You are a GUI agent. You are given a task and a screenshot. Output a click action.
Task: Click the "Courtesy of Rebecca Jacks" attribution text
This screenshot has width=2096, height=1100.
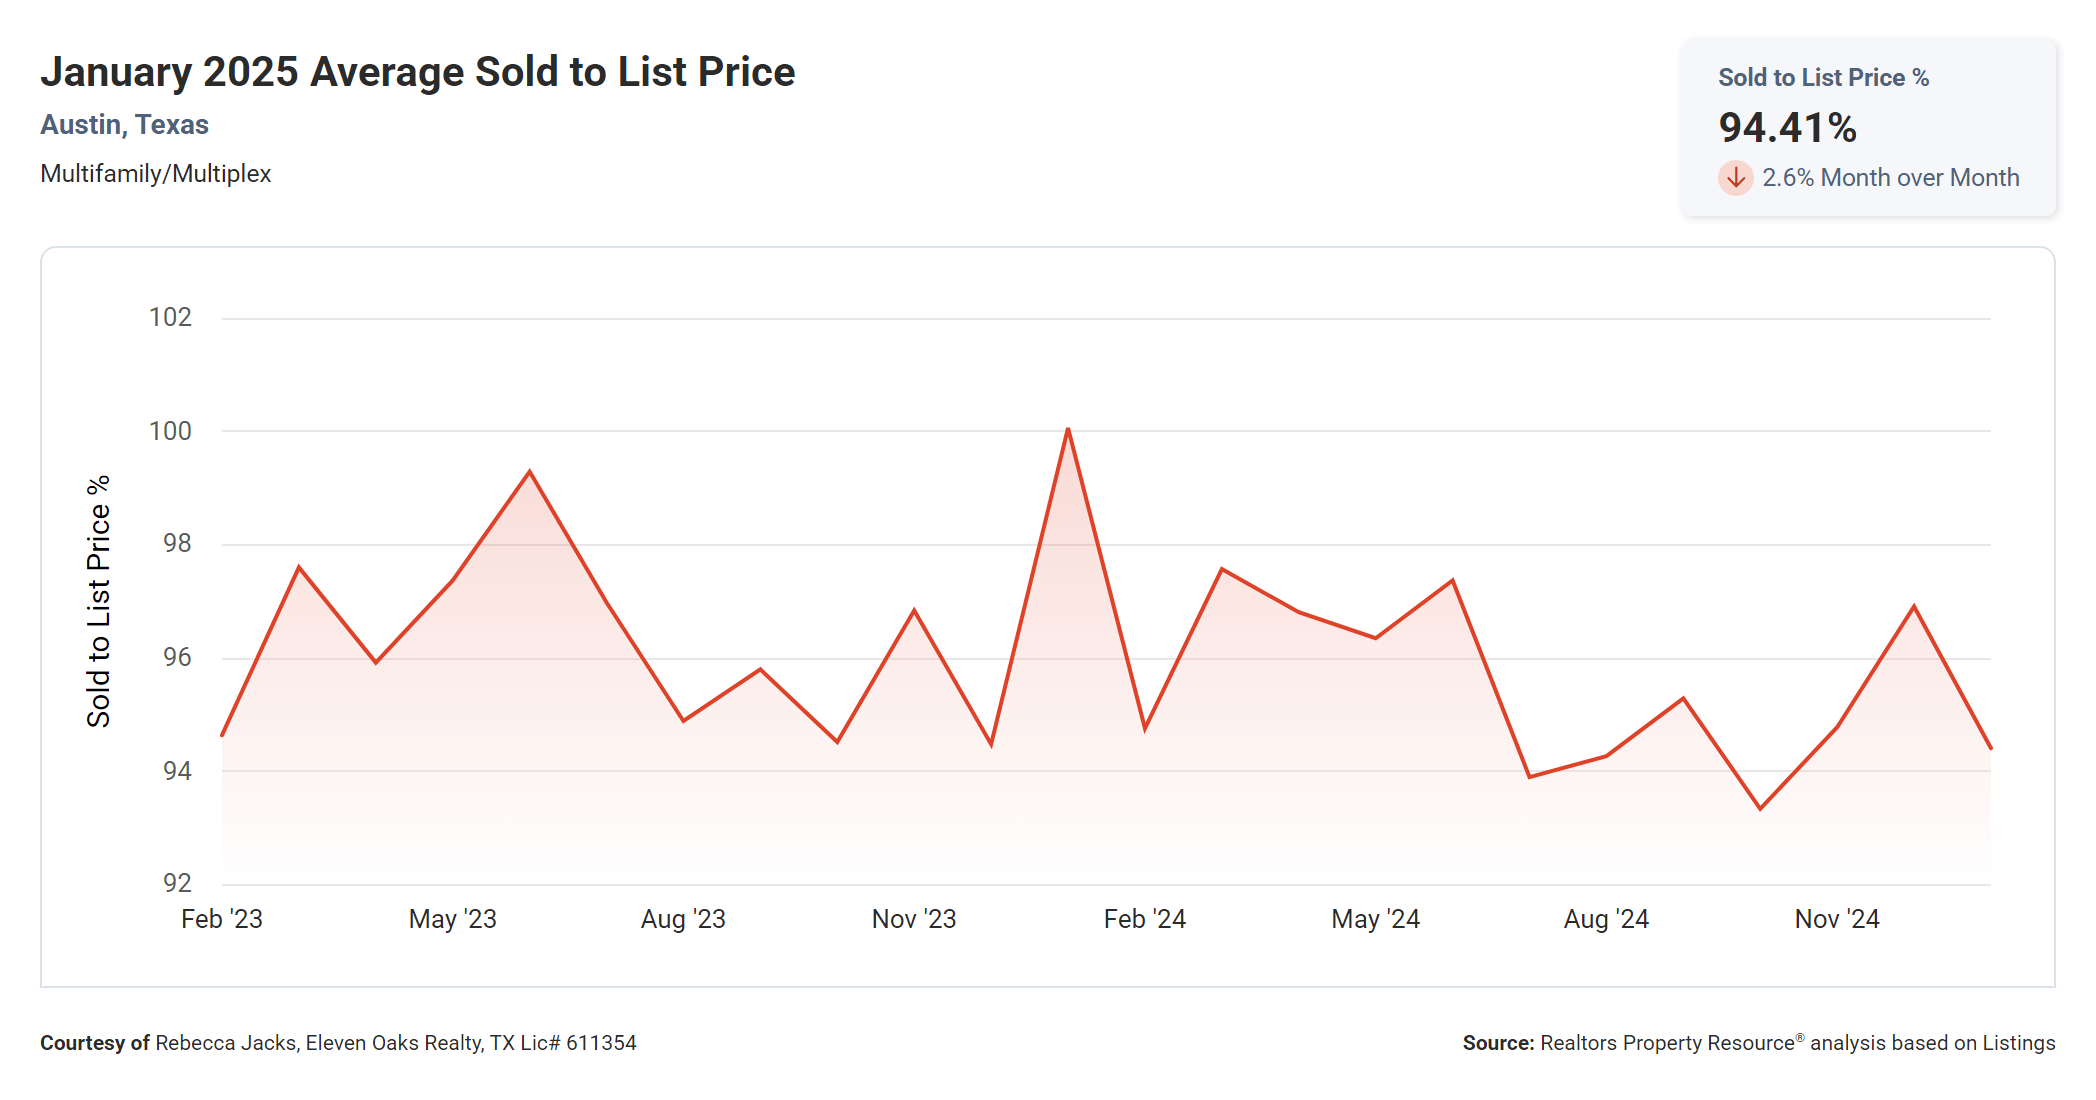click(338, 1043)
